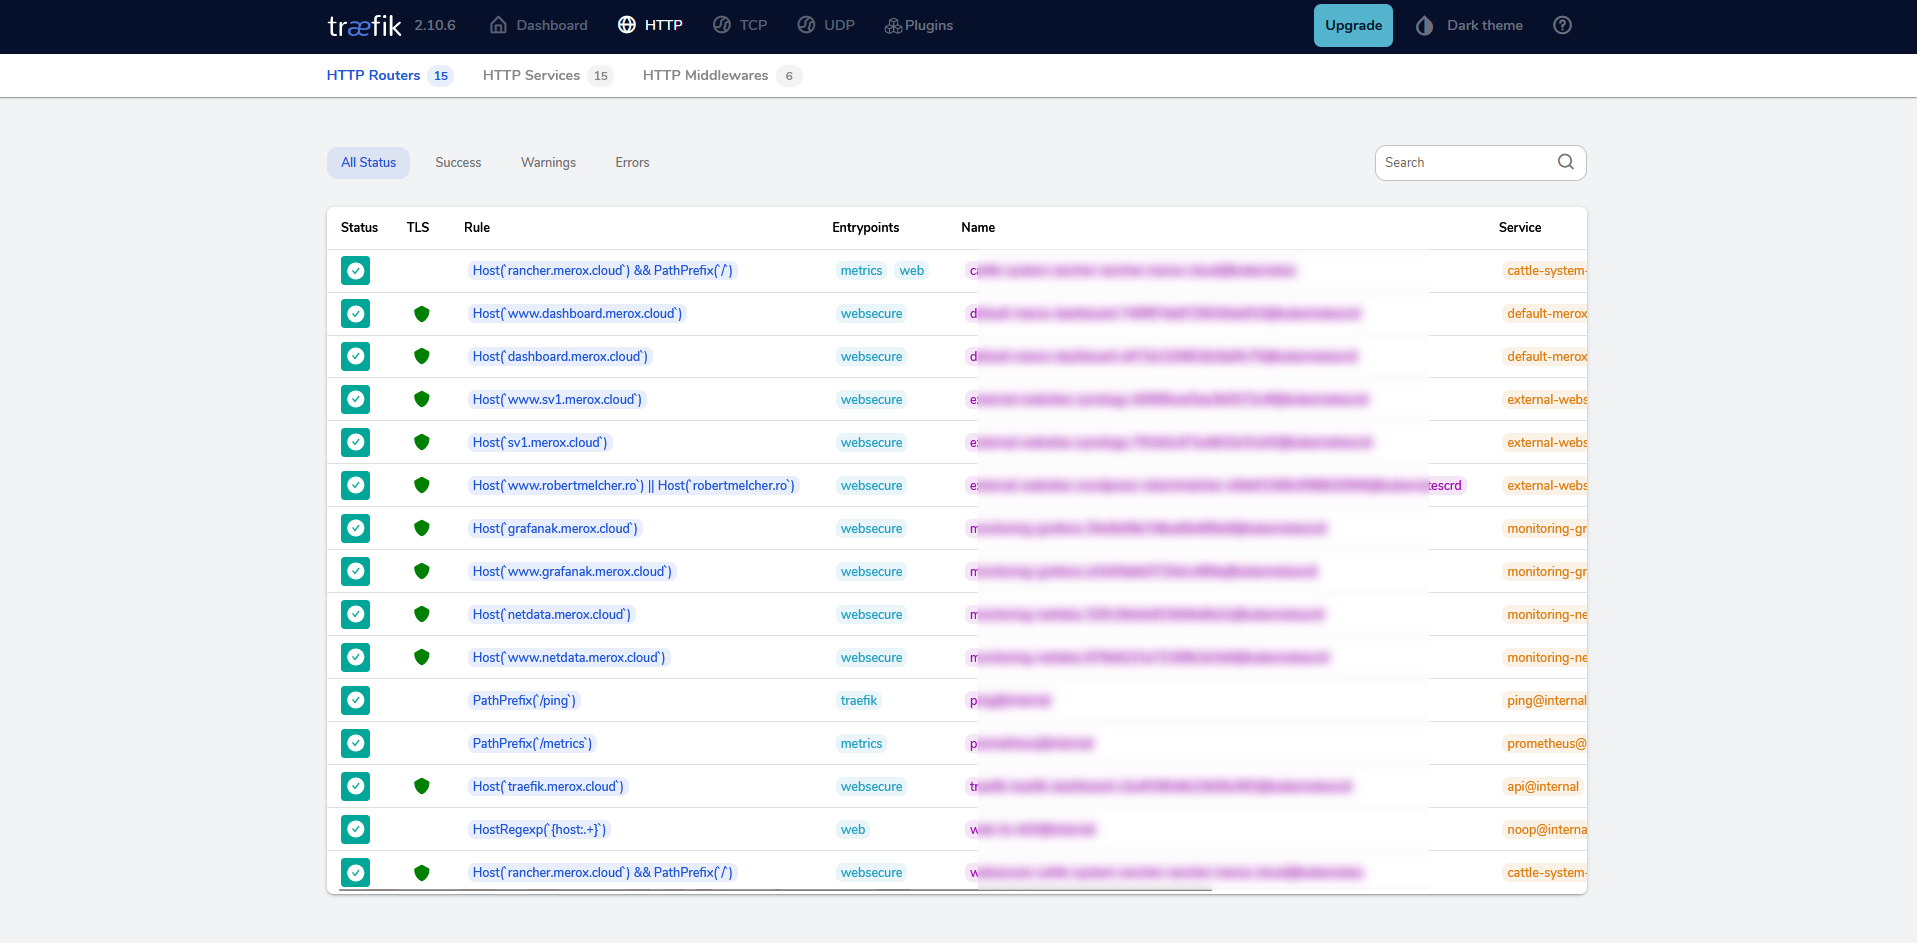Click the traefik entrypoint tag
This screenshot has height=943, width=1917.
859,700
